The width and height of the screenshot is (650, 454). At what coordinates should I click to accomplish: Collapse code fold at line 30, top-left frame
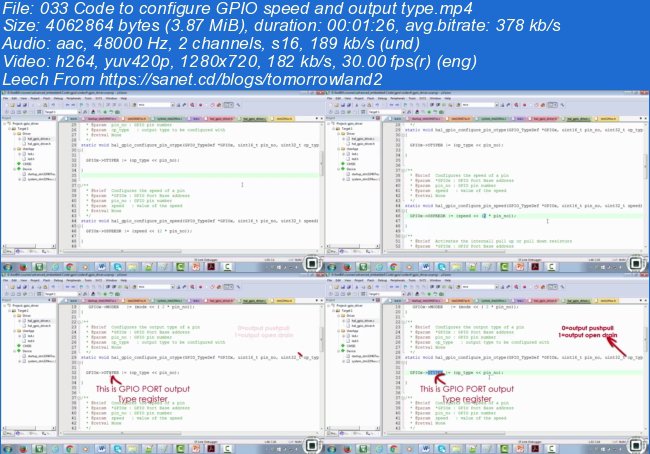click(79, 150)
